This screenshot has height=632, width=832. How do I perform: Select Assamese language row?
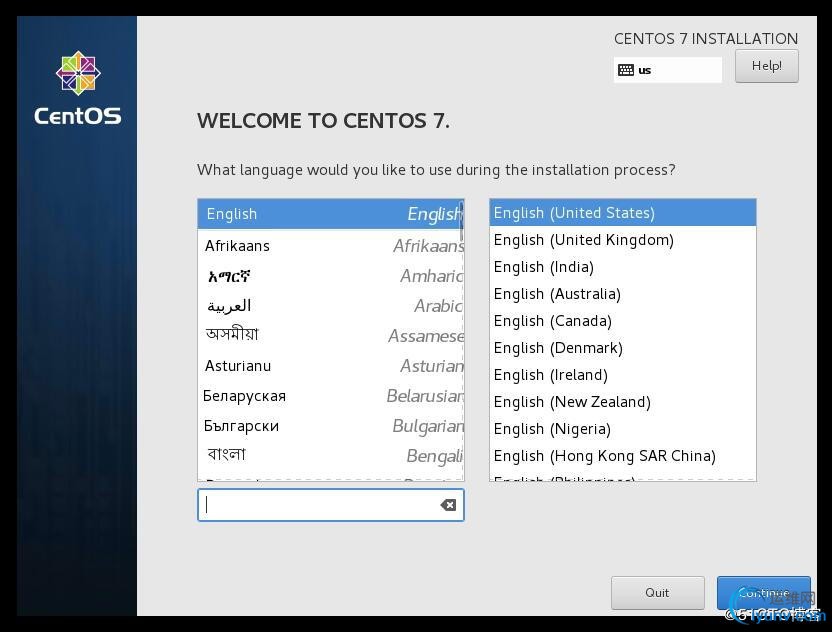329,336
